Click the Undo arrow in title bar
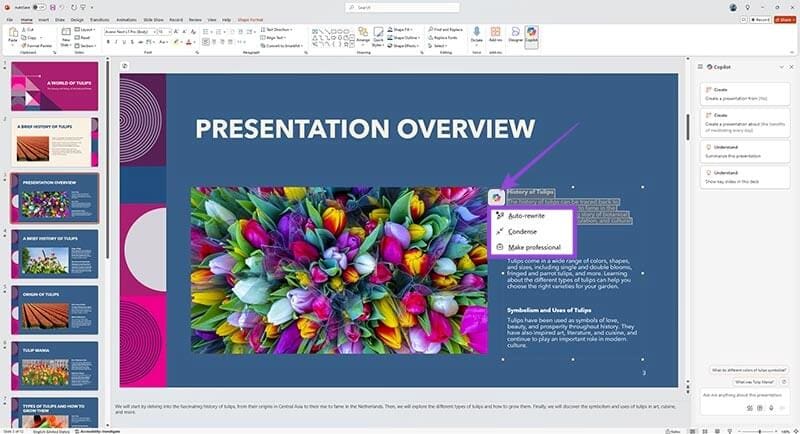Screen dimensions: 800x434 tap(62, 8)
